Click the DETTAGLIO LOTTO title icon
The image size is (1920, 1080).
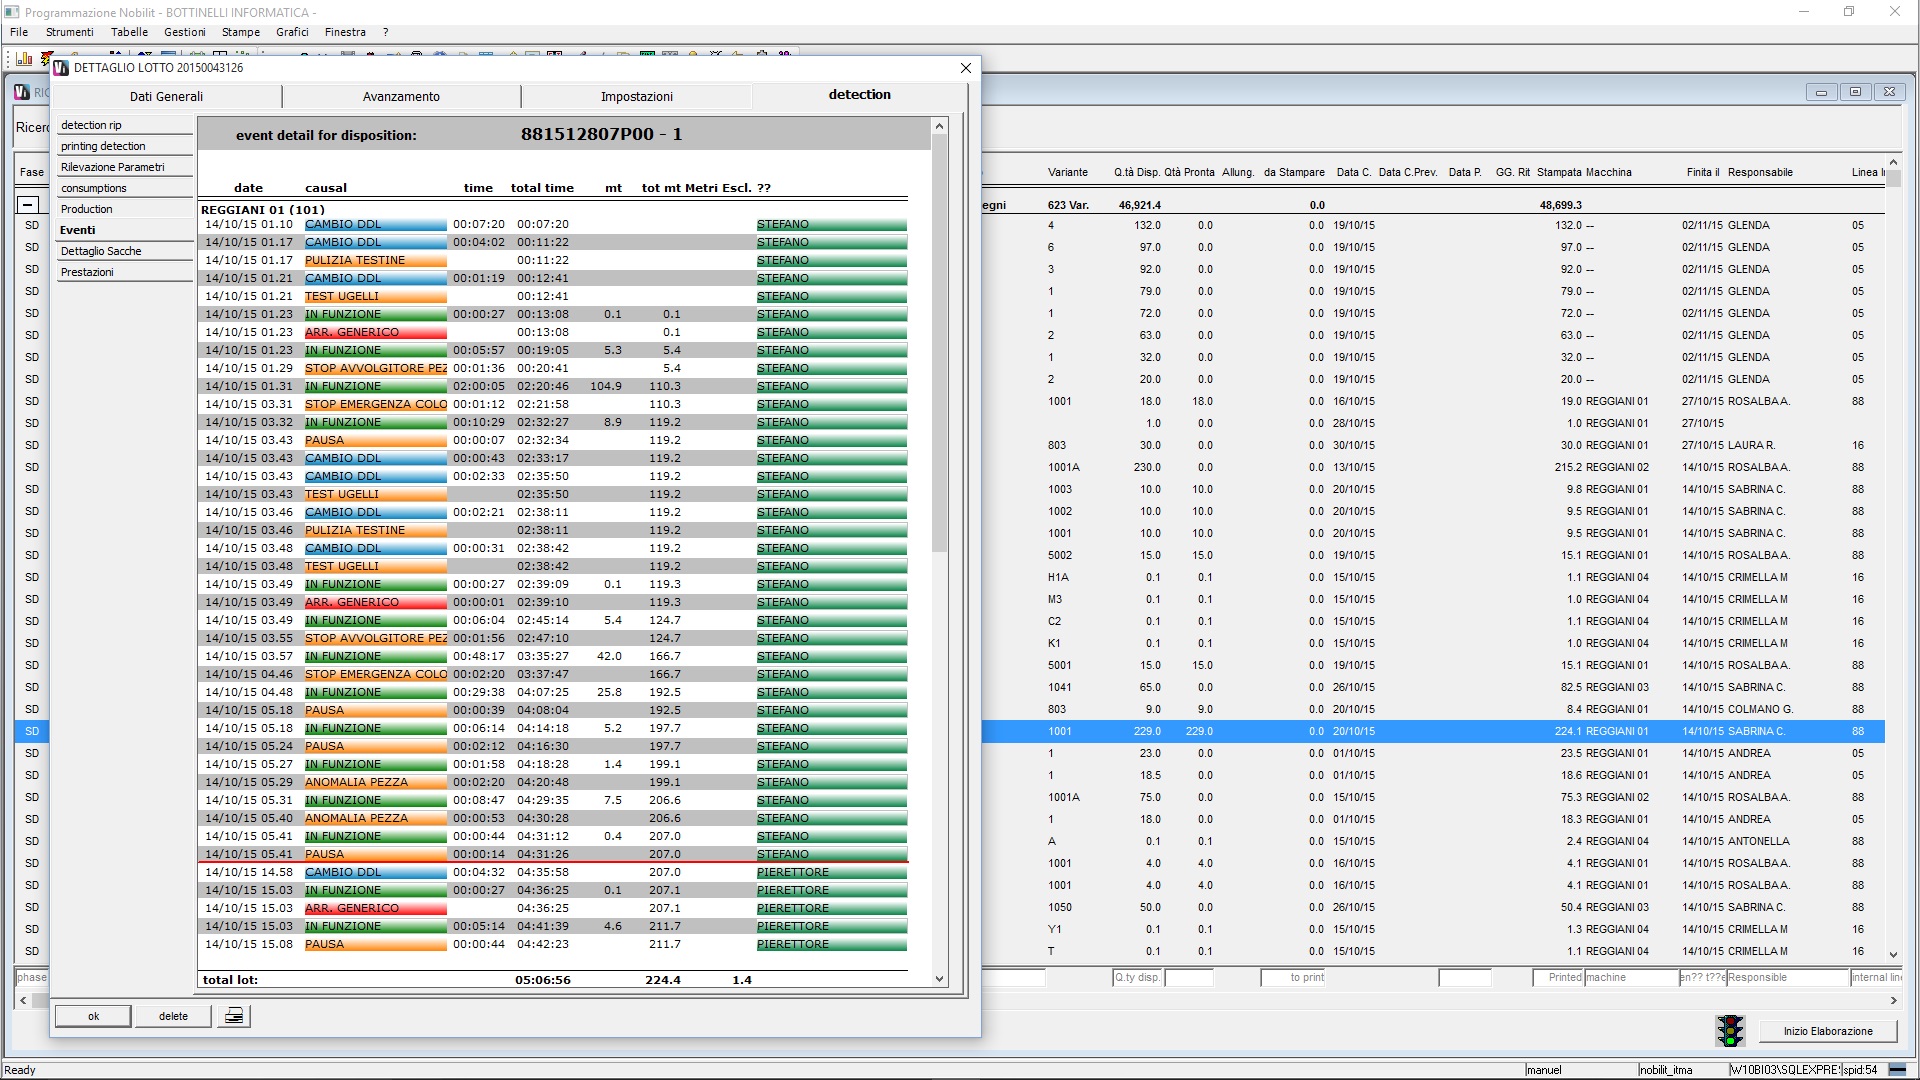61,68
